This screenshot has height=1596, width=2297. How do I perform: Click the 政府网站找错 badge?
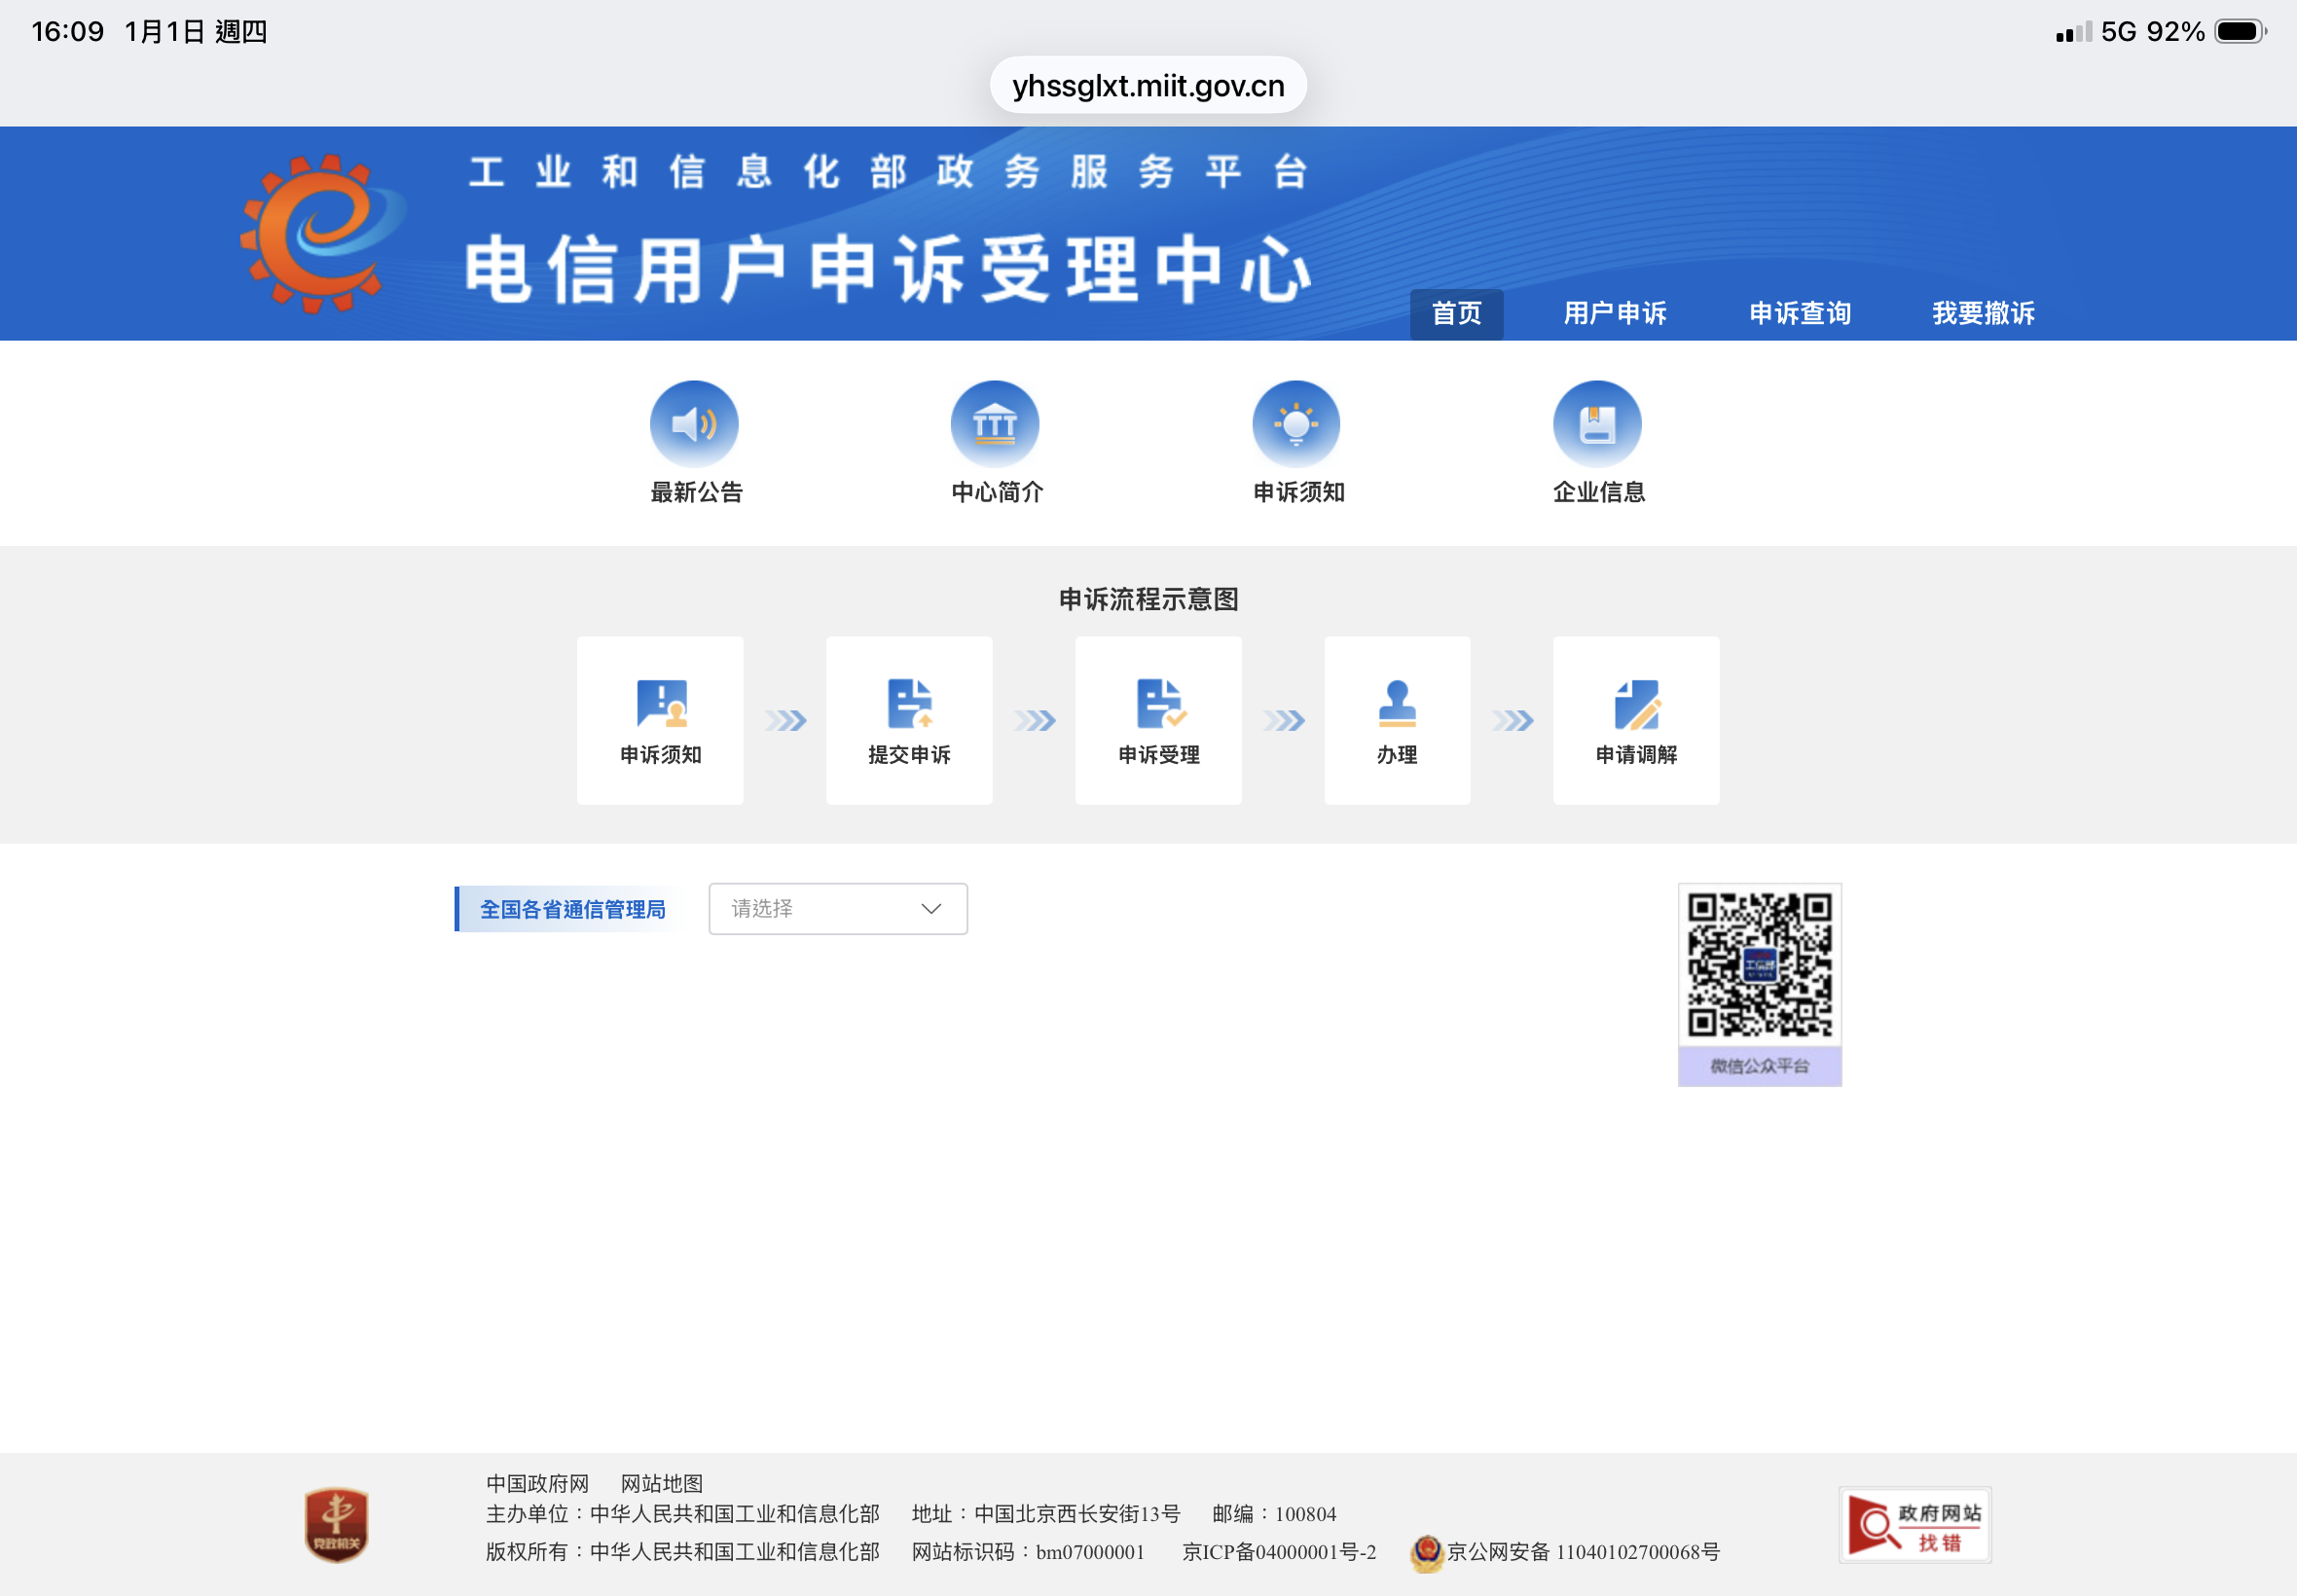tap(1914, 1526)
